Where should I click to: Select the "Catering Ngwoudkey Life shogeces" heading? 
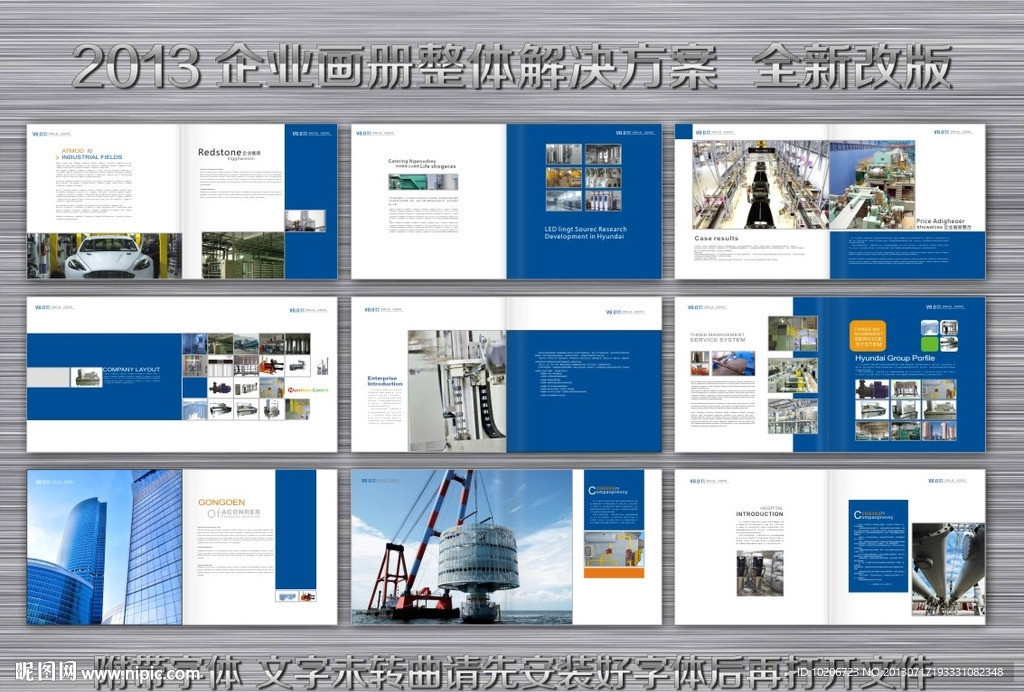tap(422, 164)
